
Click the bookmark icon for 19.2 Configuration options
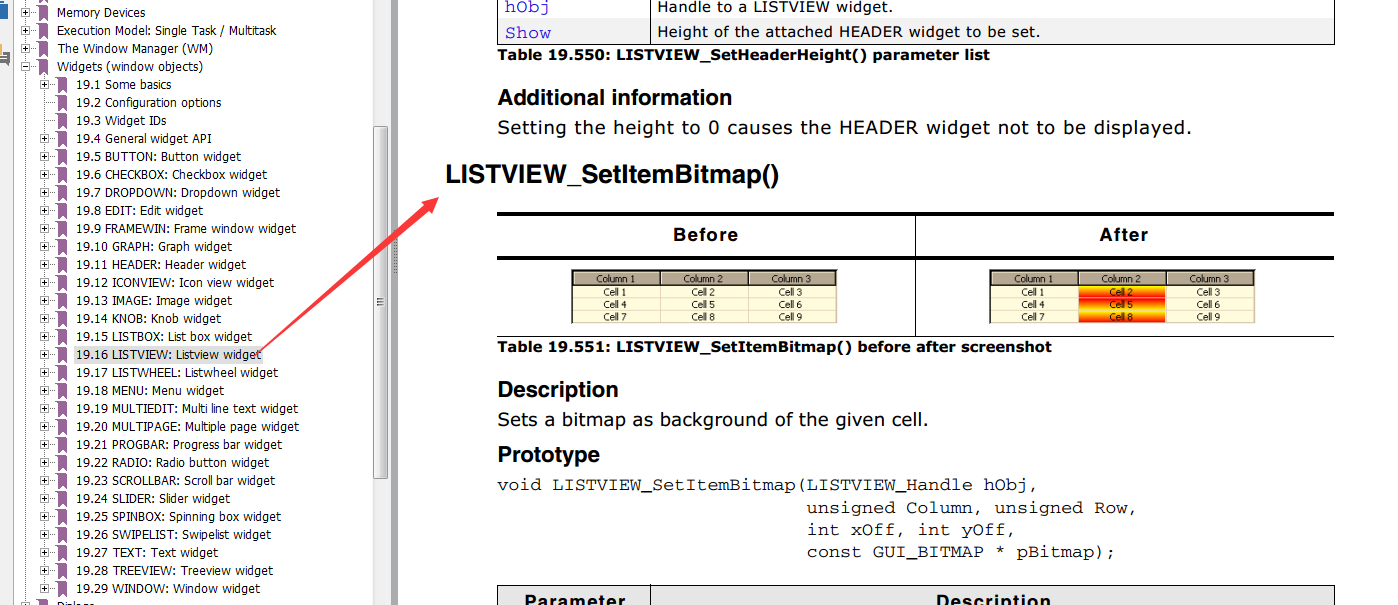pos(62,103)
